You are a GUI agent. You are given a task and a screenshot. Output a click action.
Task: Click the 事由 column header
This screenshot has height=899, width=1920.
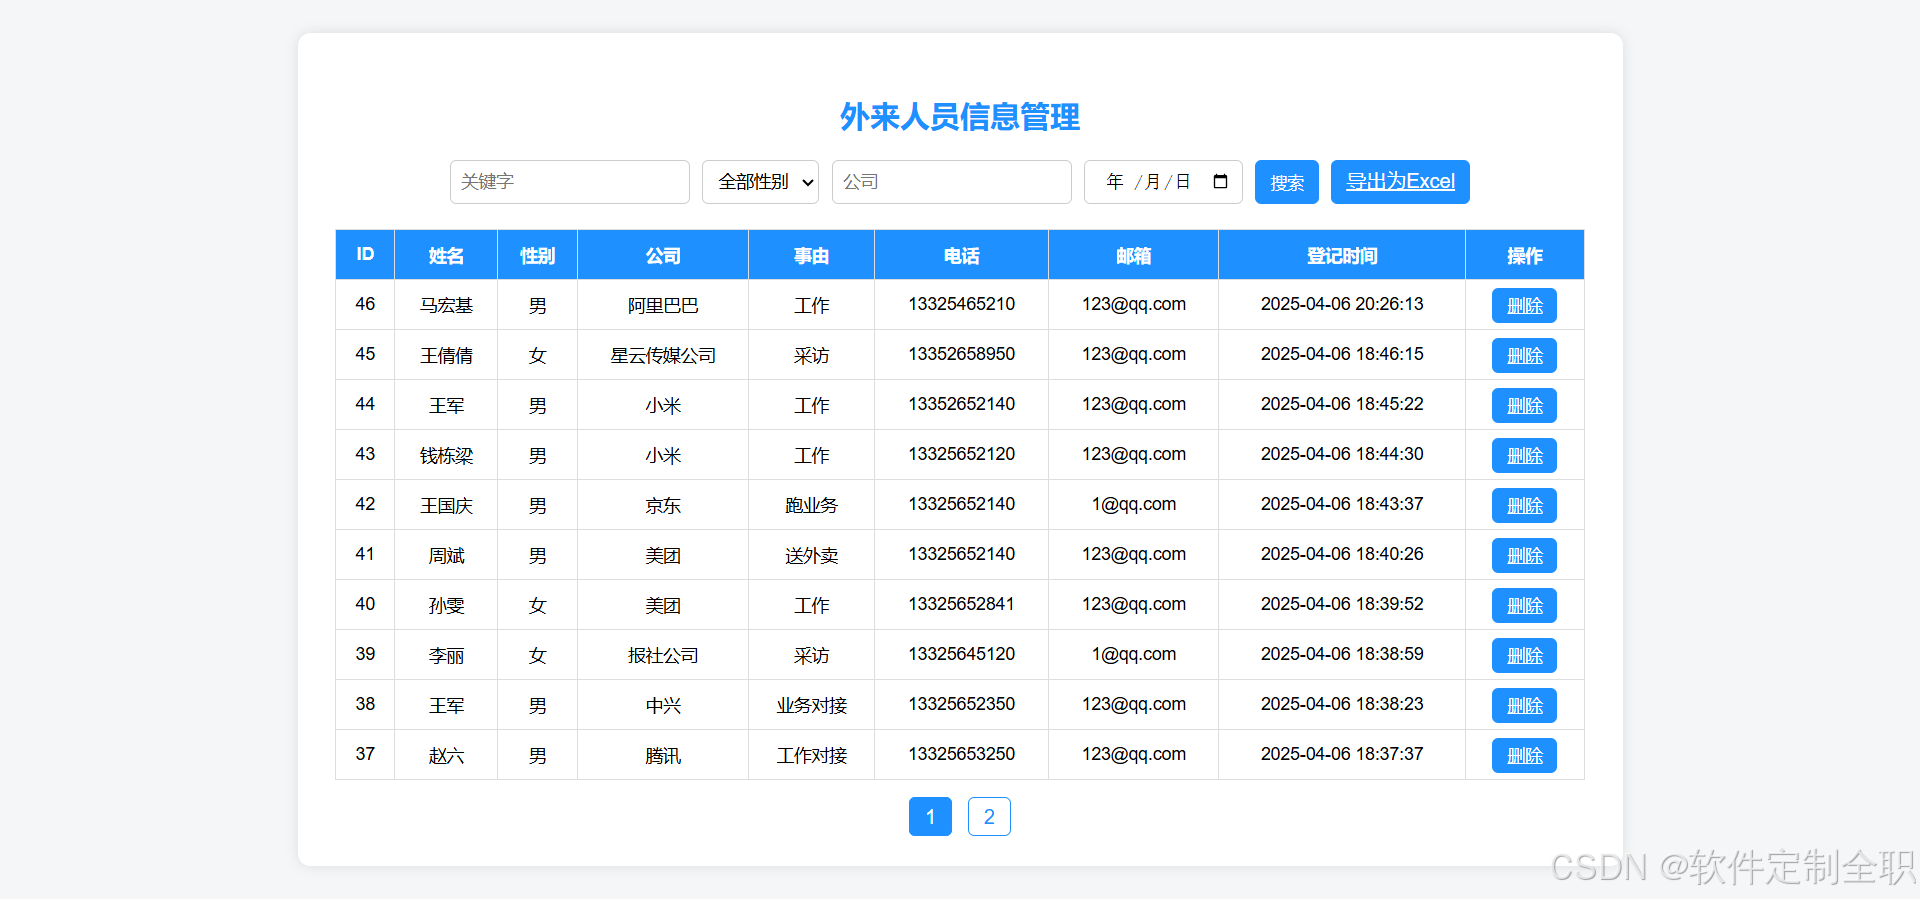[811, 255]
